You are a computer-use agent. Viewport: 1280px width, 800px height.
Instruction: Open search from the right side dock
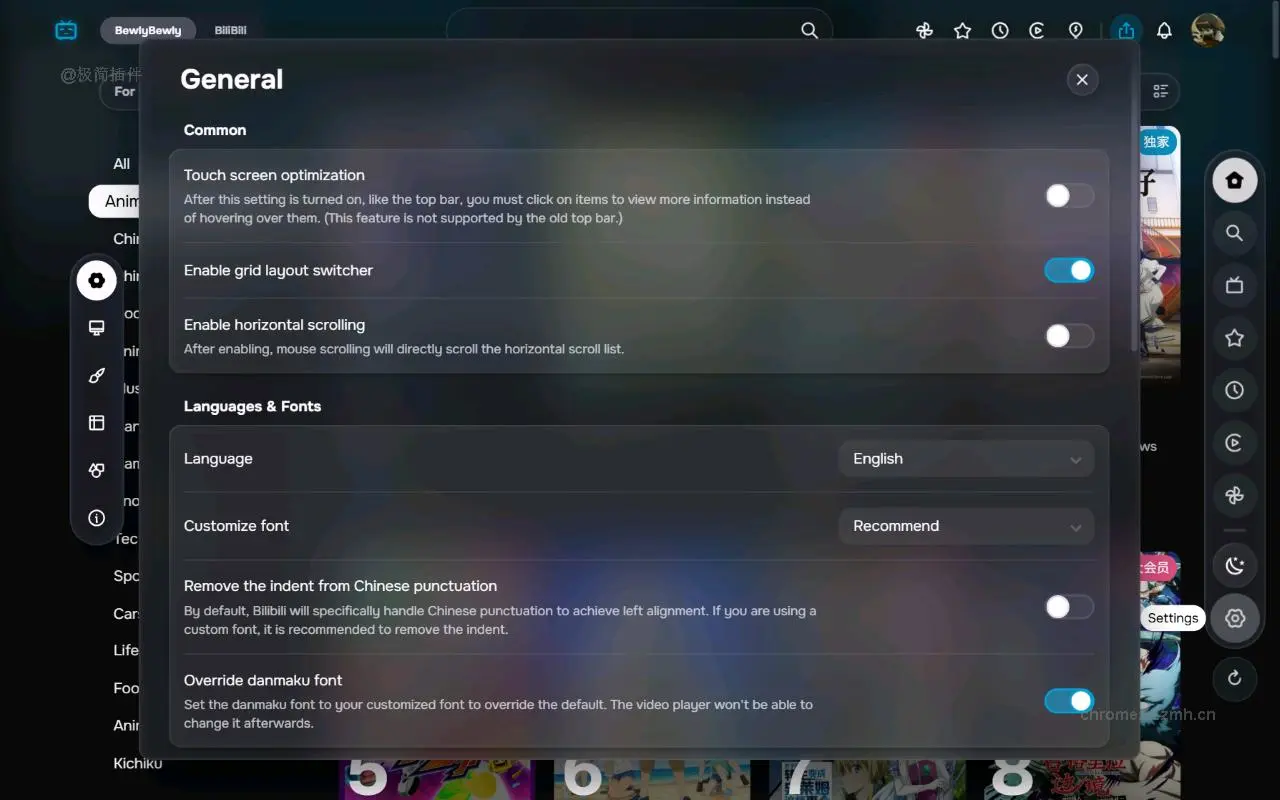point(1234,232)
